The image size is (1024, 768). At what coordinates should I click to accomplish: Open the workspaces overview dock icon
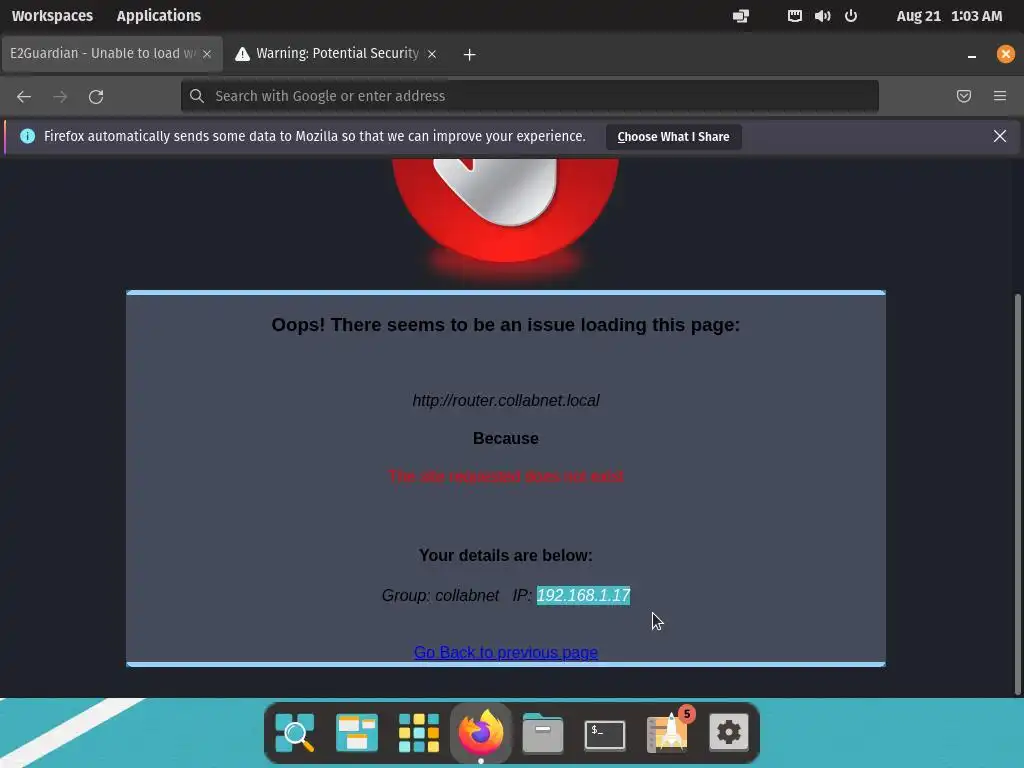357,733
